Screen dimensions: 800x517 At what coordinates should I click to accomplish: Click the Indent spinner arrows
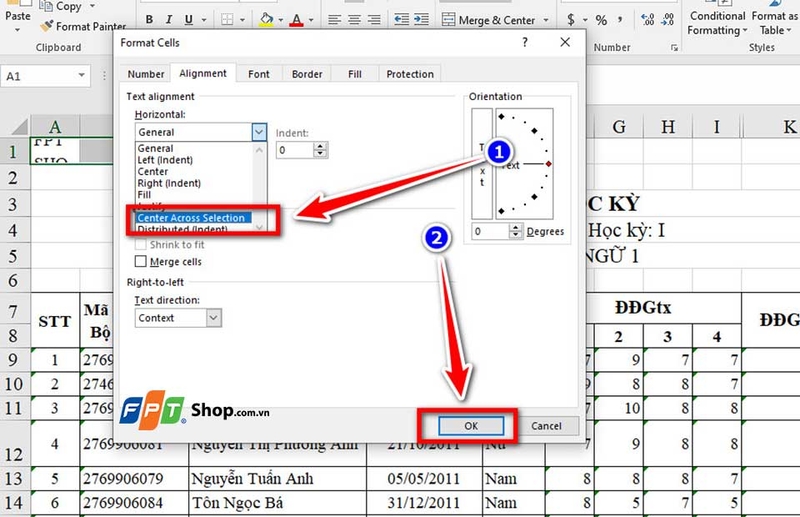(320, 150)
